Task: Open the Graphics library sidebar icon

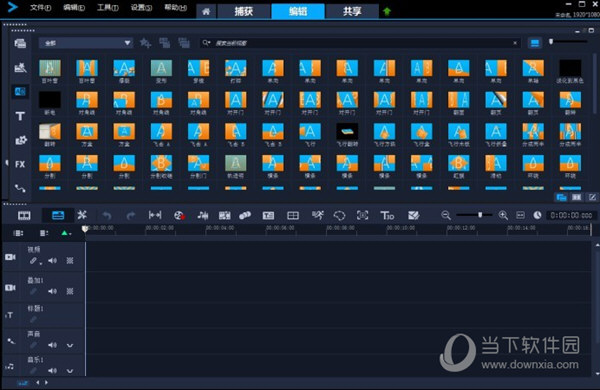Action: pyautogui.click(x=20, y=140)
